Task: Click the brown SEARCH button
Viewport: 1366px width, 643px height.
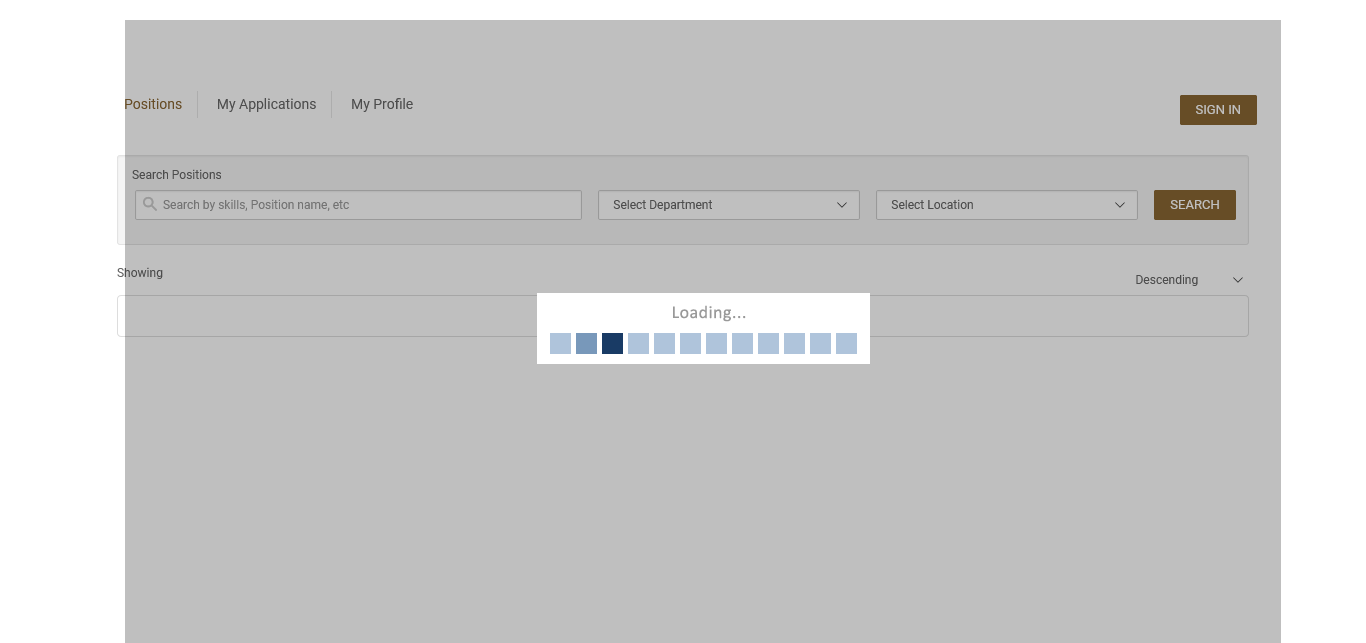Action: click(x=1194, y=205)
